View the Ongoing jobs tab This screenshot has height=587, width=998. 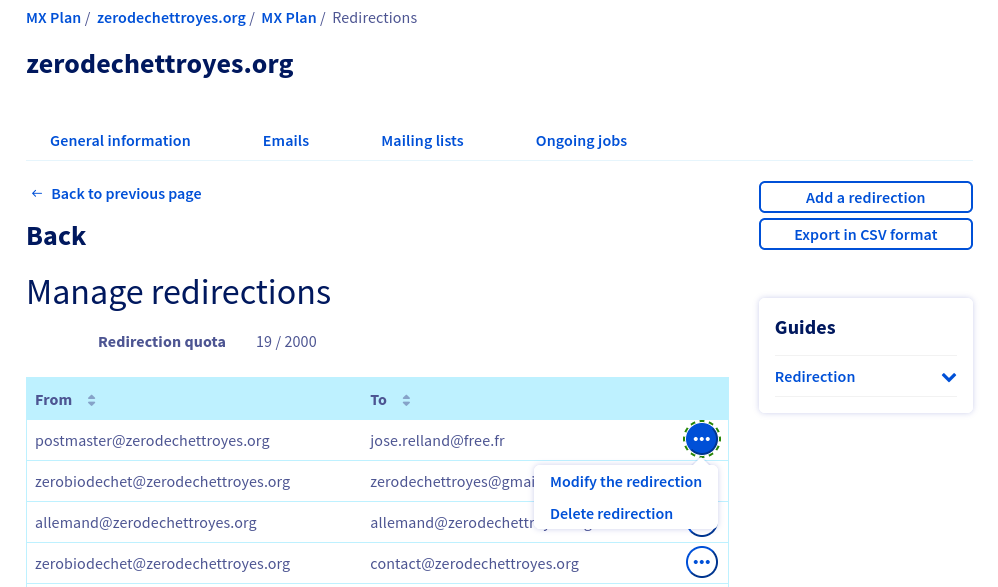(x=581, y=141)
